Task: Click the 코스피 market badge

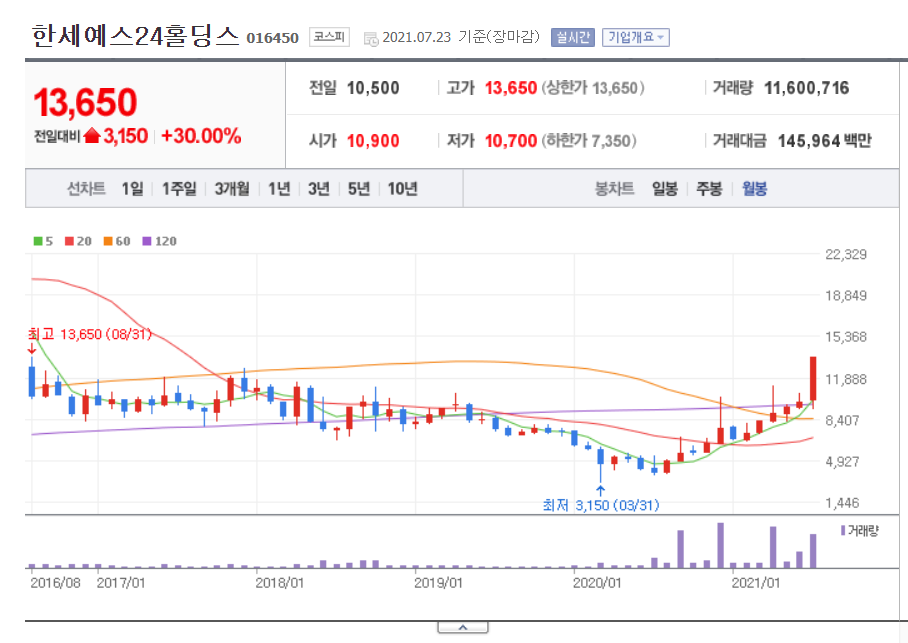Action: pyautogui.click(x=329, y=37)
